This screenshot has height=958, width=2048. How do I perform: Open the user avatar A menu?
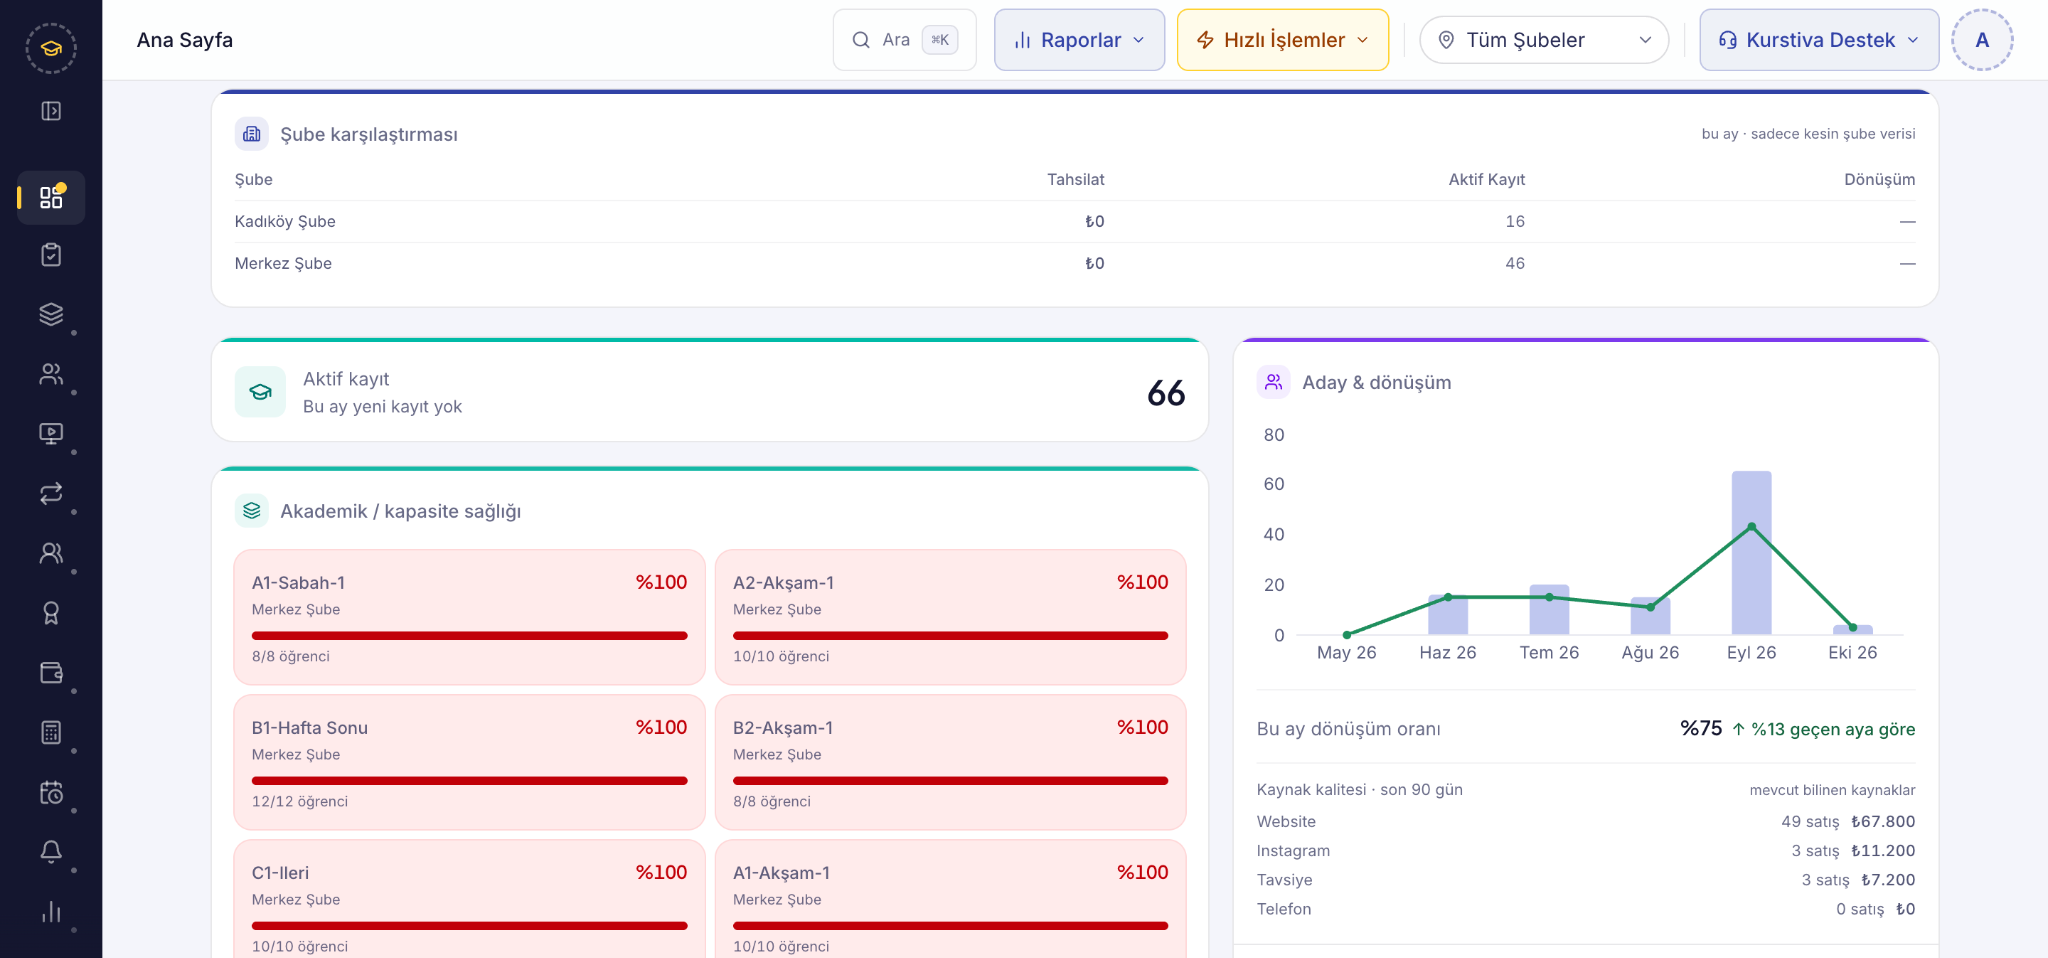tap(1982, 40)
